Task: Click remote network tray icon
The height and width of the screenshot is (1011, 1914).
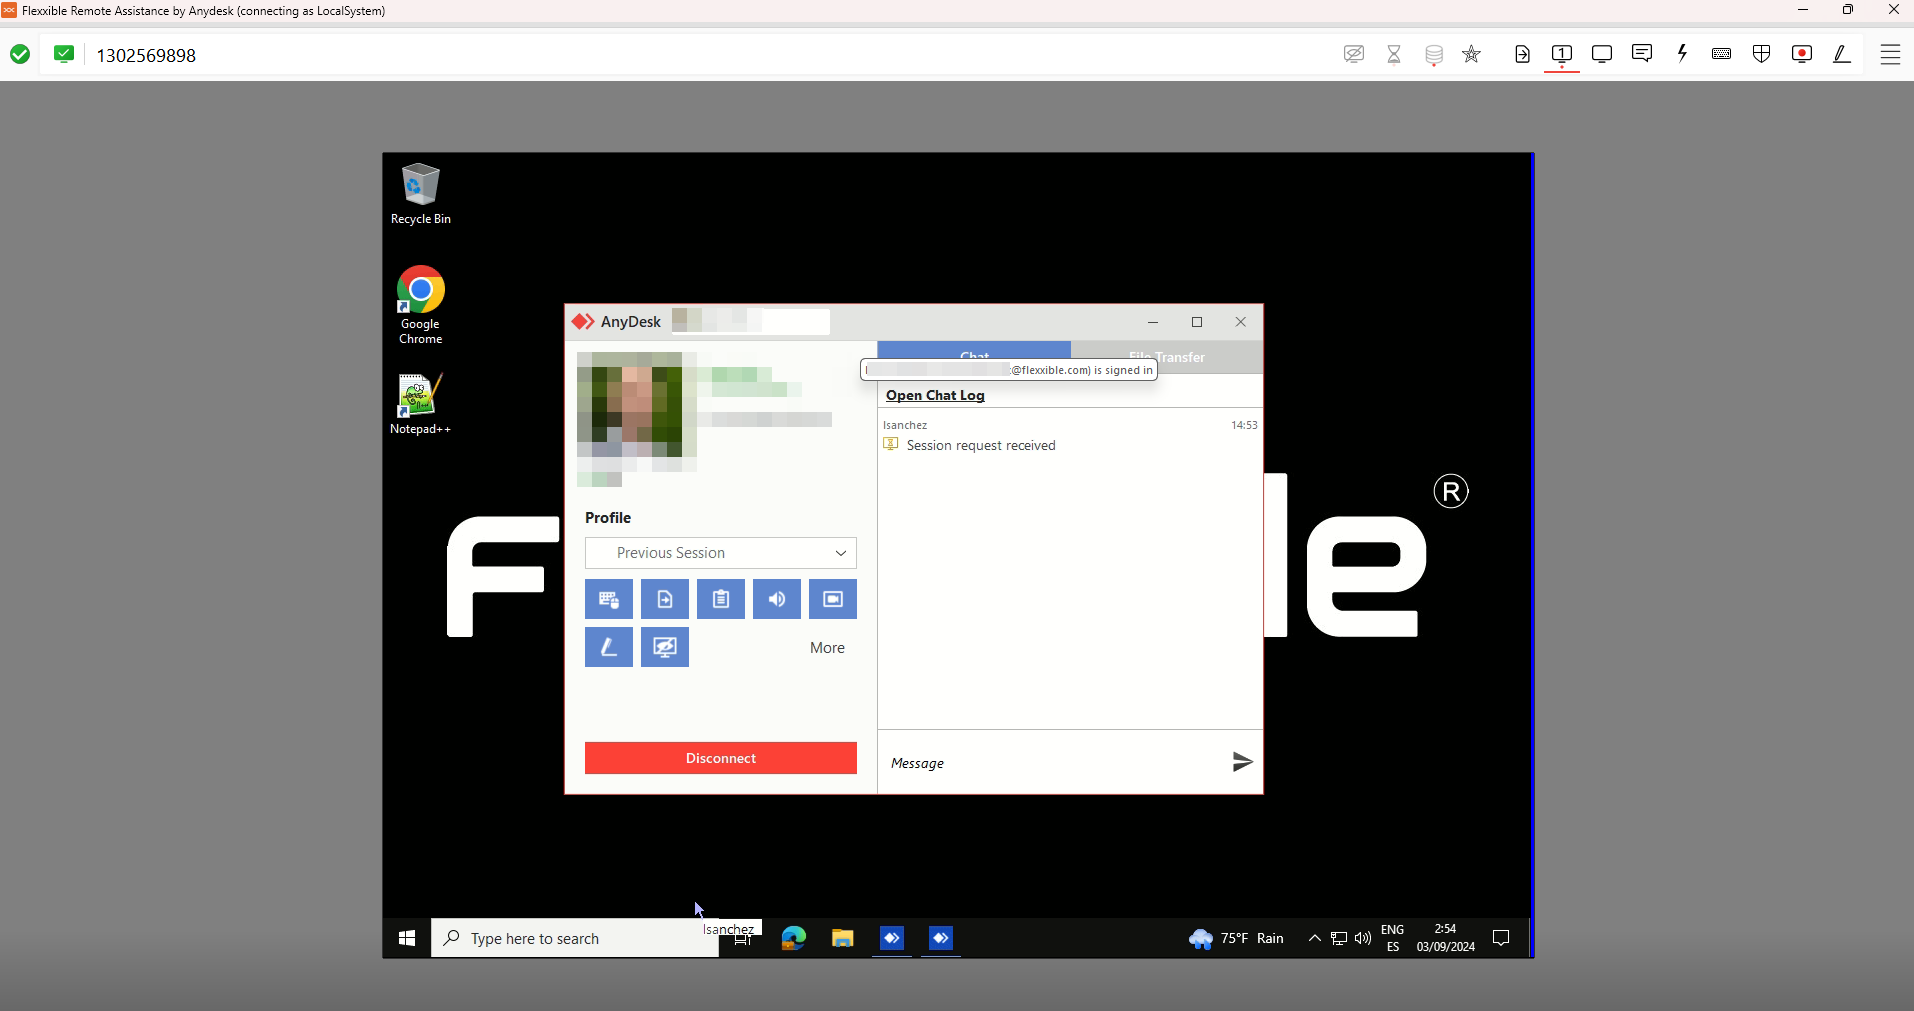Action: pyautogui.click(x=1339, y=938)
